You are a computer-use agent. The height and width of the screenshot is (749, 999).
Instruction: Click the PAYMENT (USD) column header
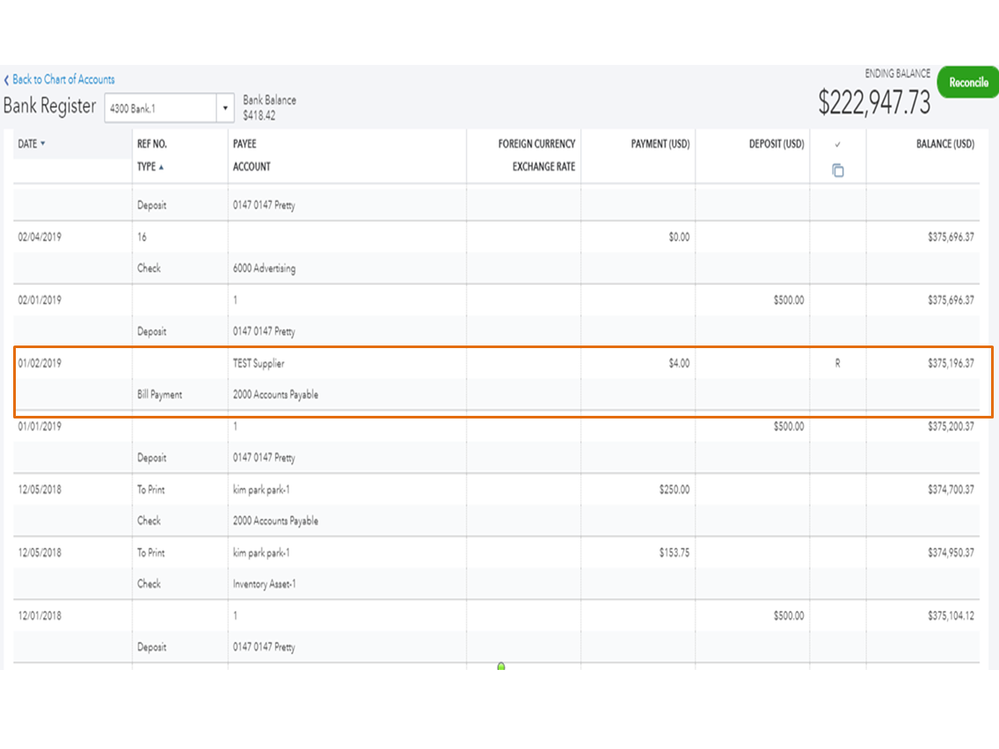(660, 144)
